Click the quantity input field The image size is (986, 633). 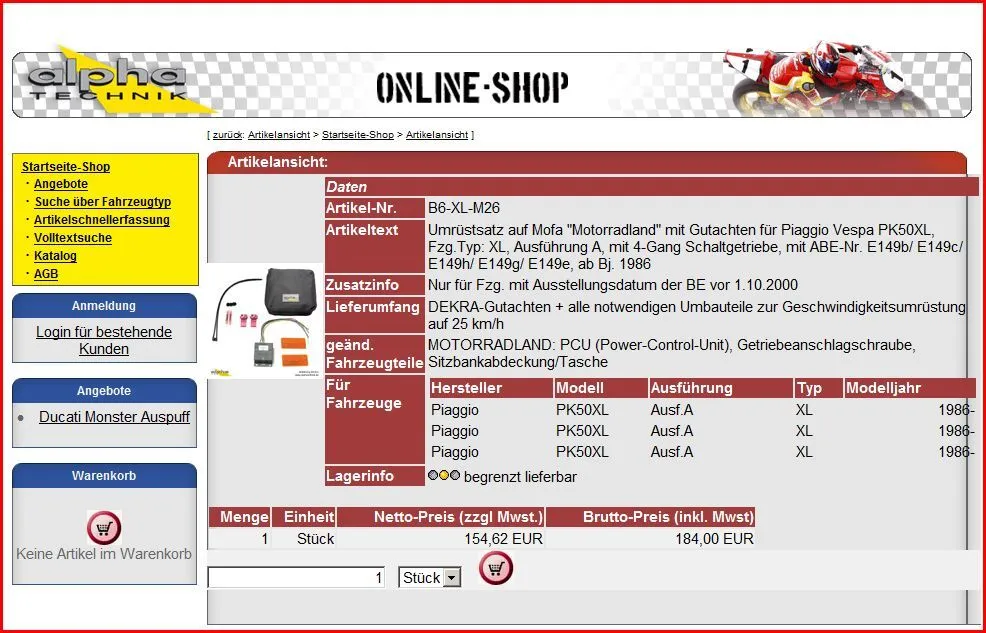(x=297, y=578)
